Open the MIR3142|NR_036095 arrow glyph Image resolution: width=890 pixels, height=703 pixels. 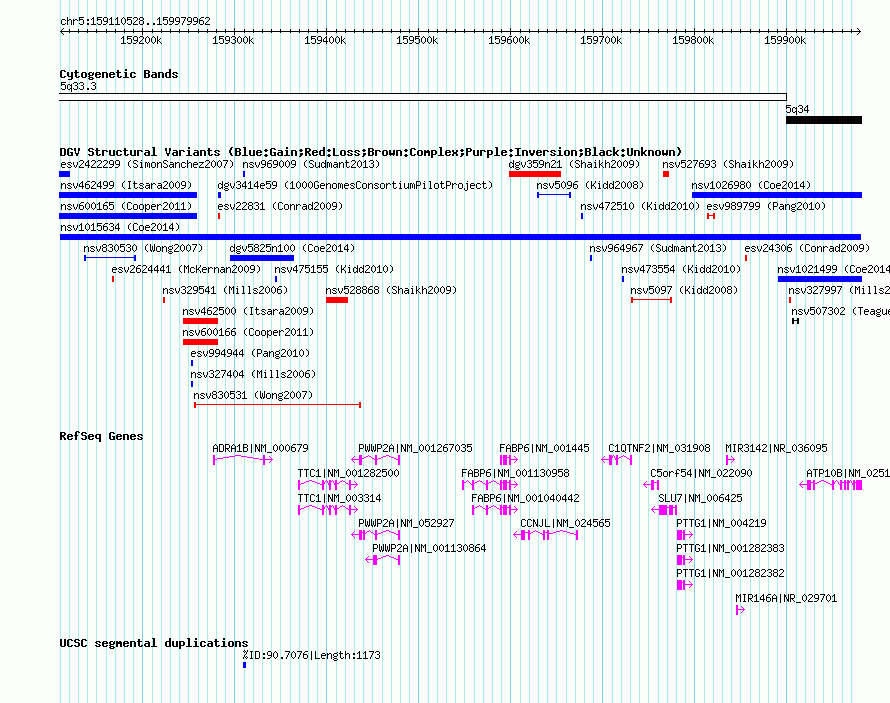pyautogui.click(x=731, y=460)
